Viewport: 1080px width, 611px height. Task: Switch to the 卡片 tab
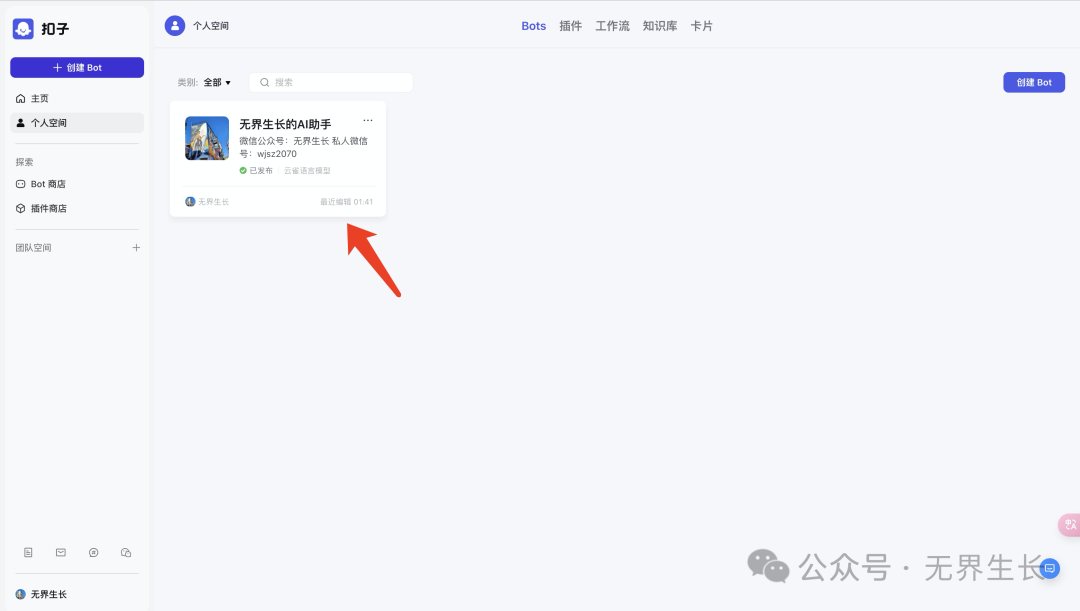pyautogui.click(x=701, y=26)
